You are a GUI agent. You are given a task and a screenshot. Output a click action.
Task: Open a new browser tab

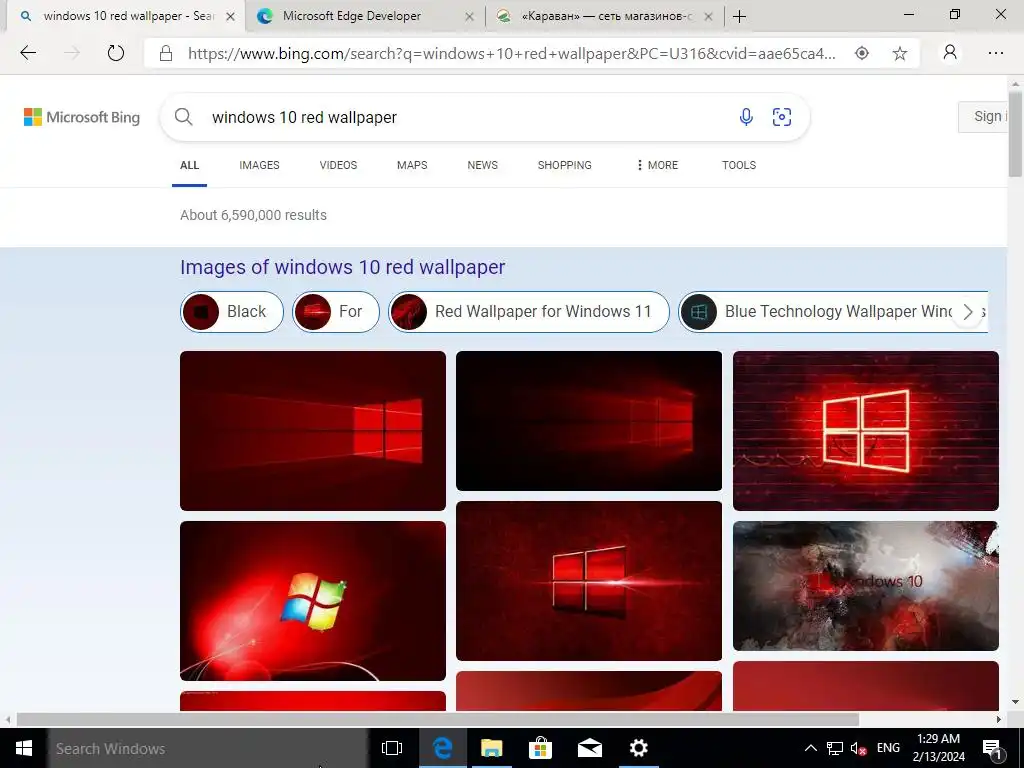pos(739,17)
